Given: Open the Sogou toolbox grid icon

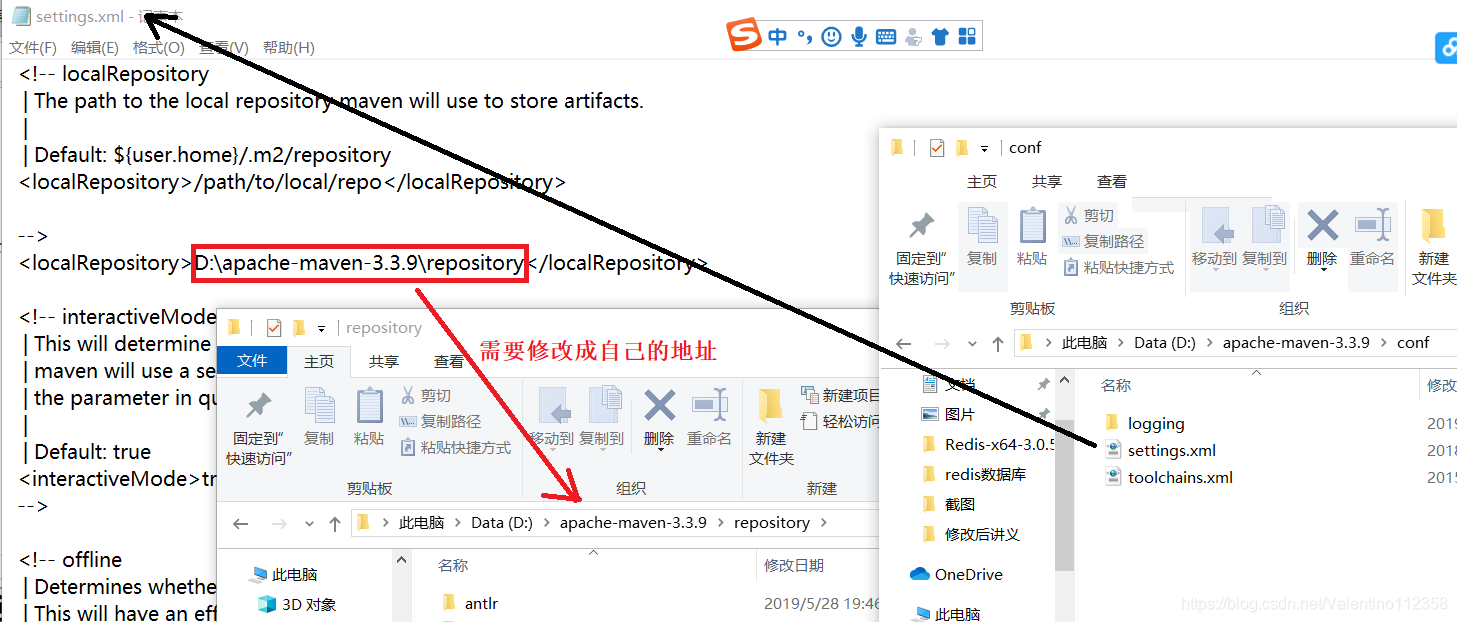Looking at the screenshot, I should coord(967,37).
